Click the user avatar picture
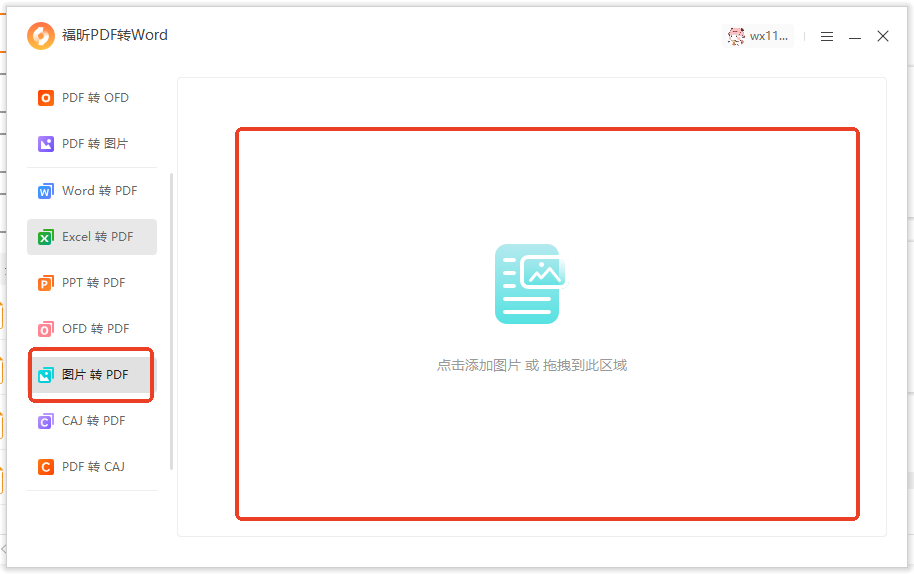Viewport: 914px width, 574px height. (736, 36)
